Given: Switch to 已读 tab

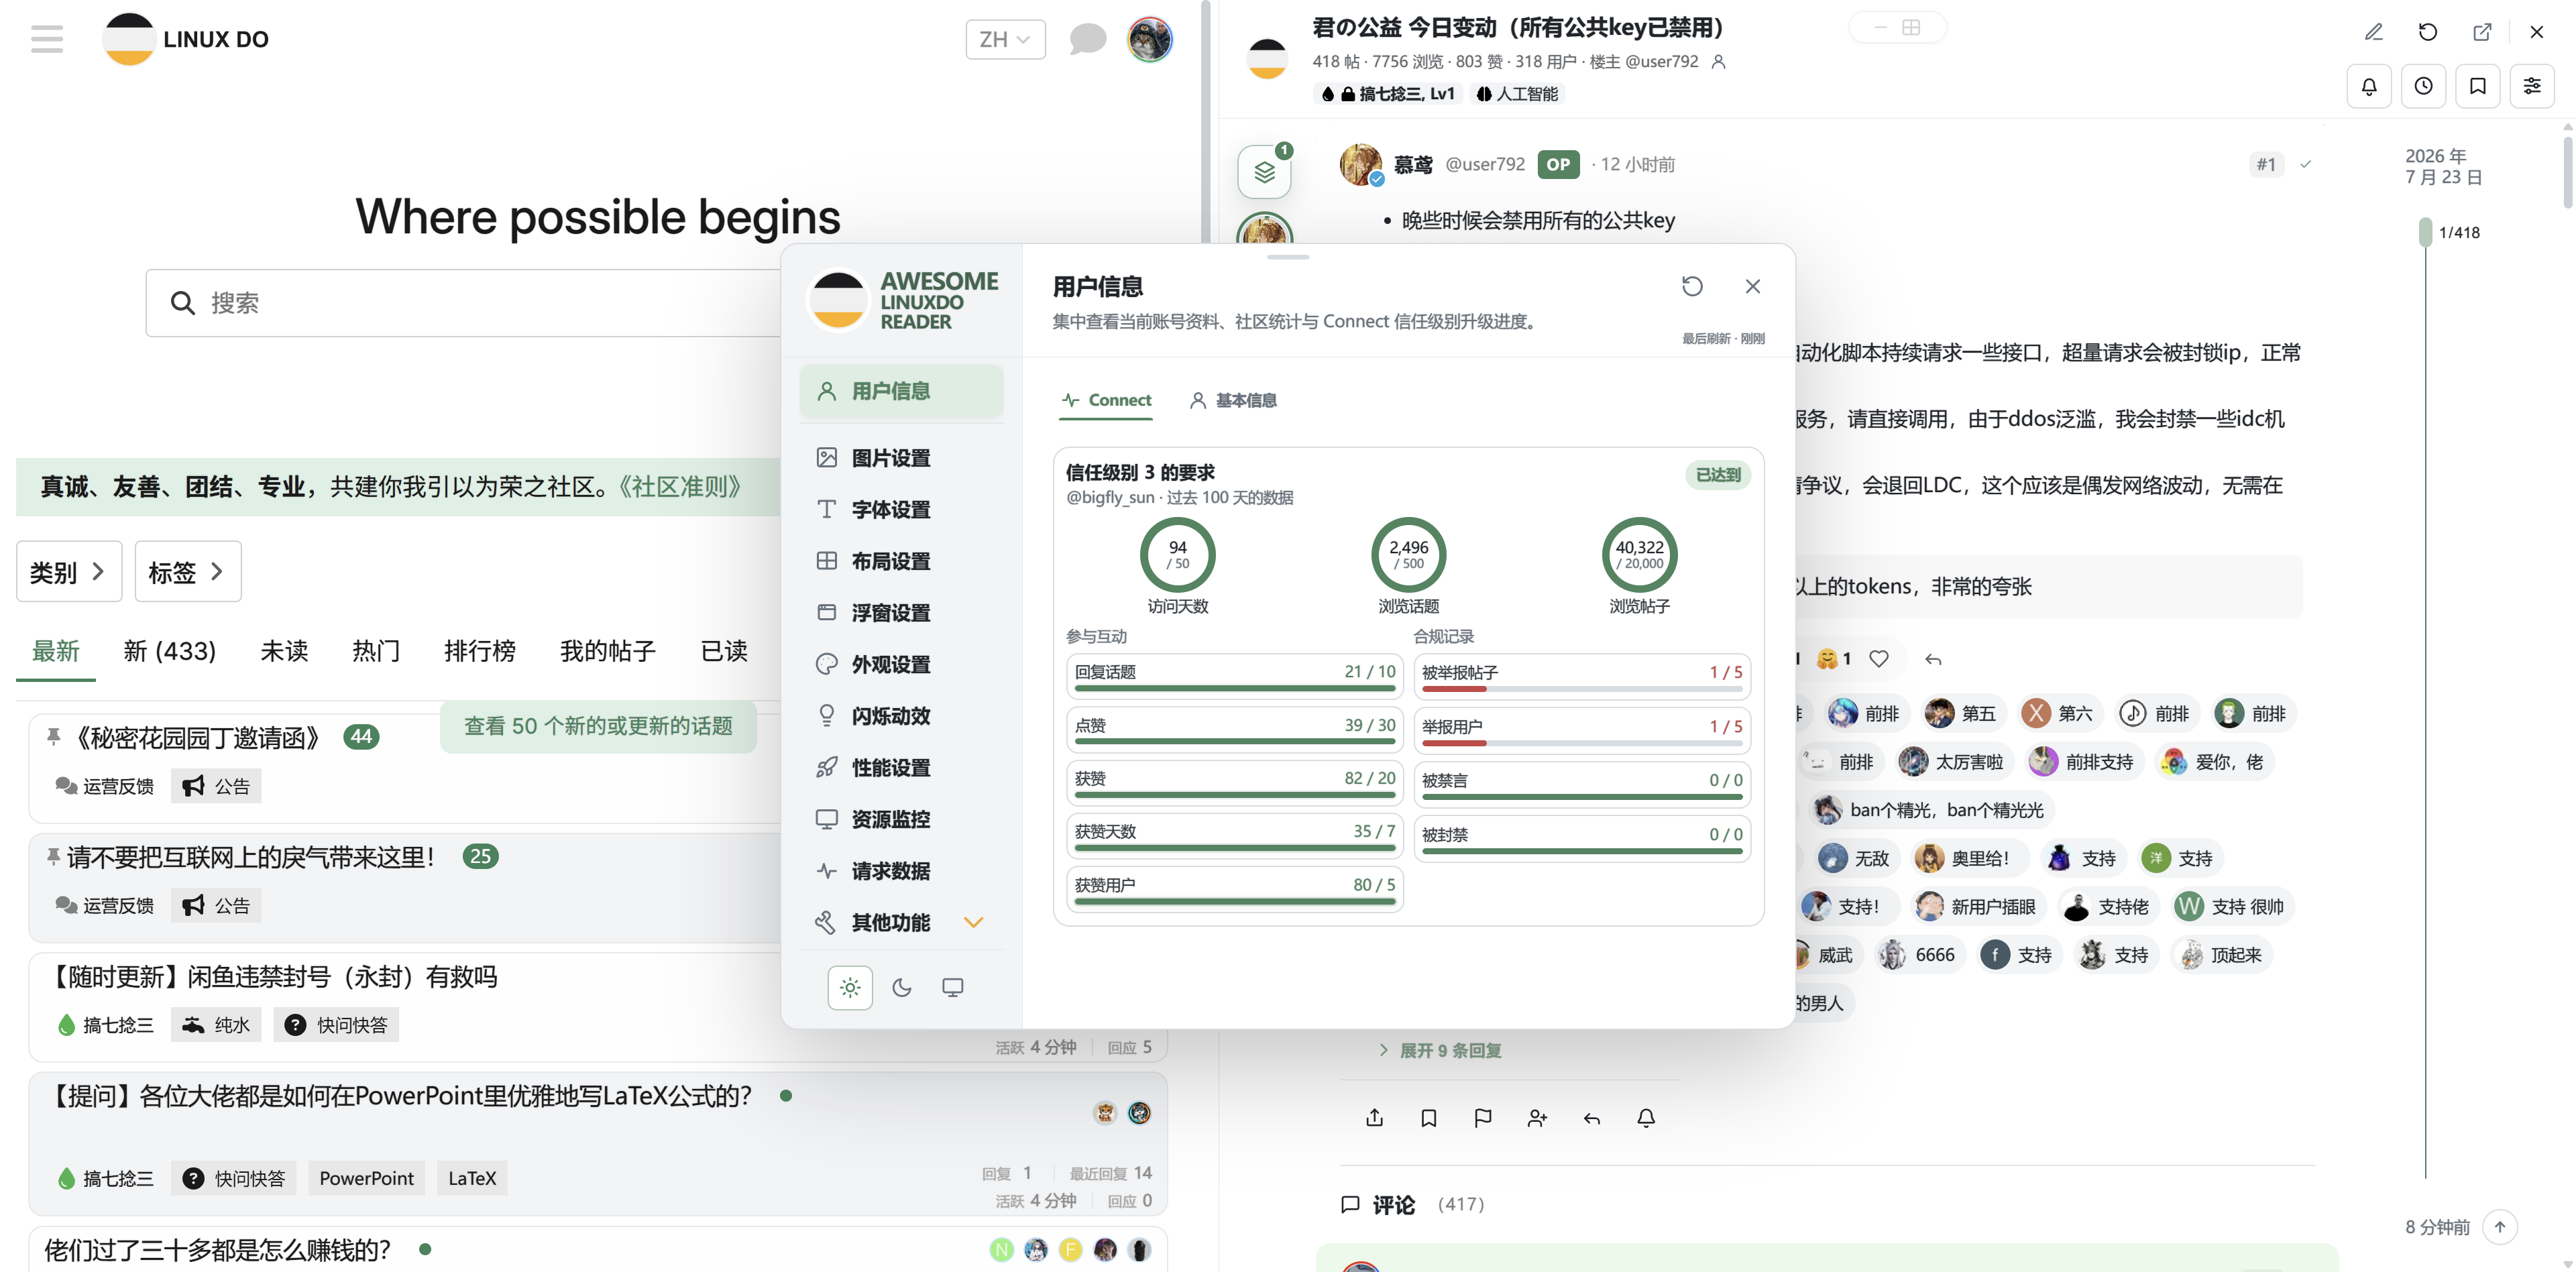Looking at the screenshot, I should (x=724, y=652).
